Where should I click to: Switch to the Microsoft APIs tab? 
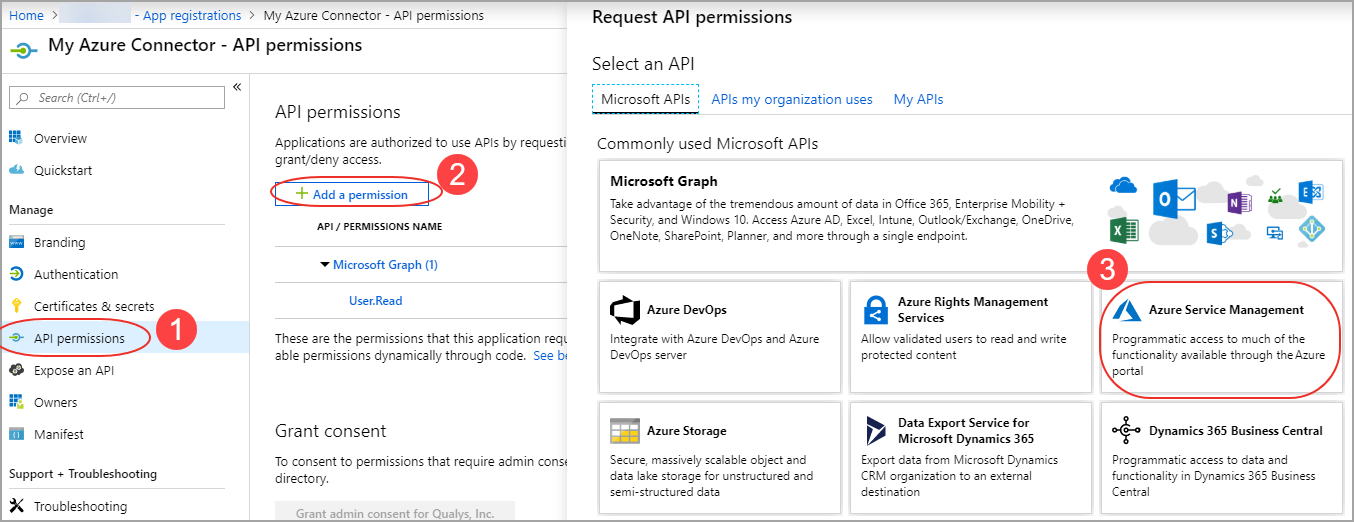coord(645,99)
